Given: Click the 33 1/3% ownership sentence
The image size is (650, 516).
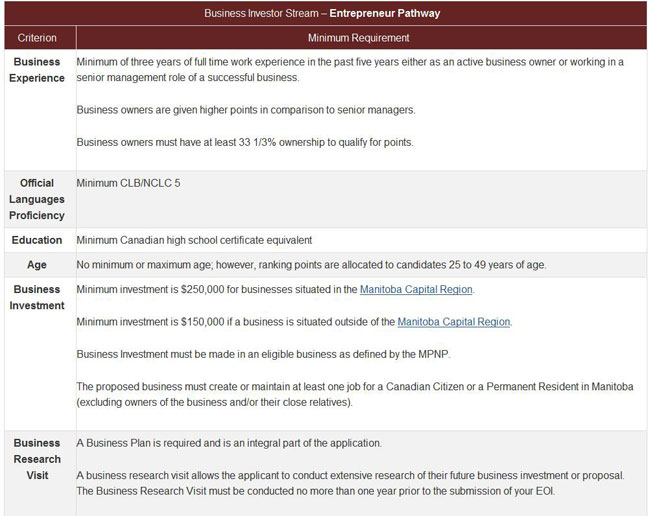Looking at the screenshot, I should [x=245, y=142].
